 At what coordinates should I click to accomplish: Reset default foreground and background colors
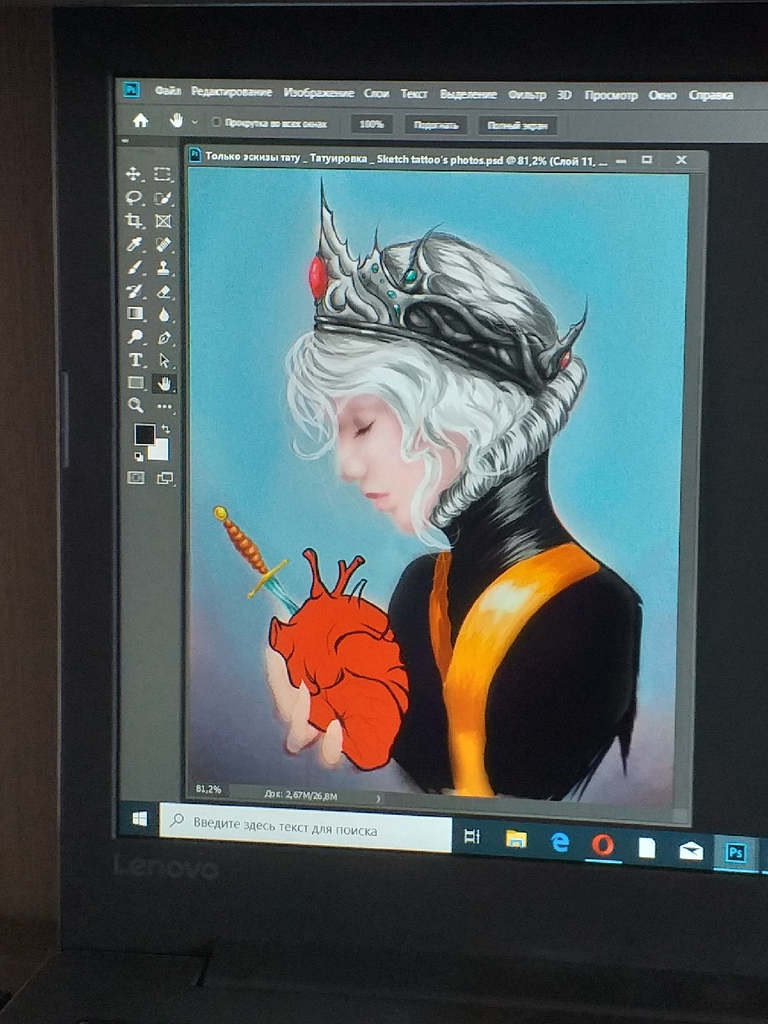coord(138,456)
